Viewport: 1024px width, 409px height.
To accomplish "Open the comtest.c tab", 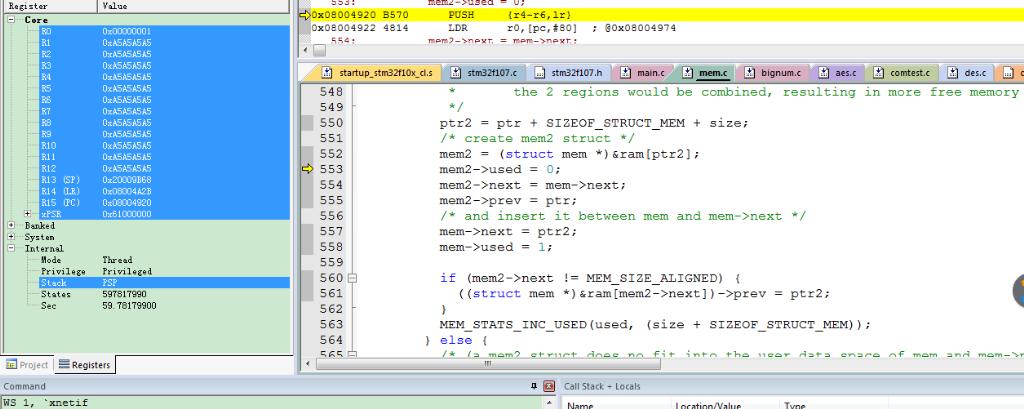I will click(902, 73).
